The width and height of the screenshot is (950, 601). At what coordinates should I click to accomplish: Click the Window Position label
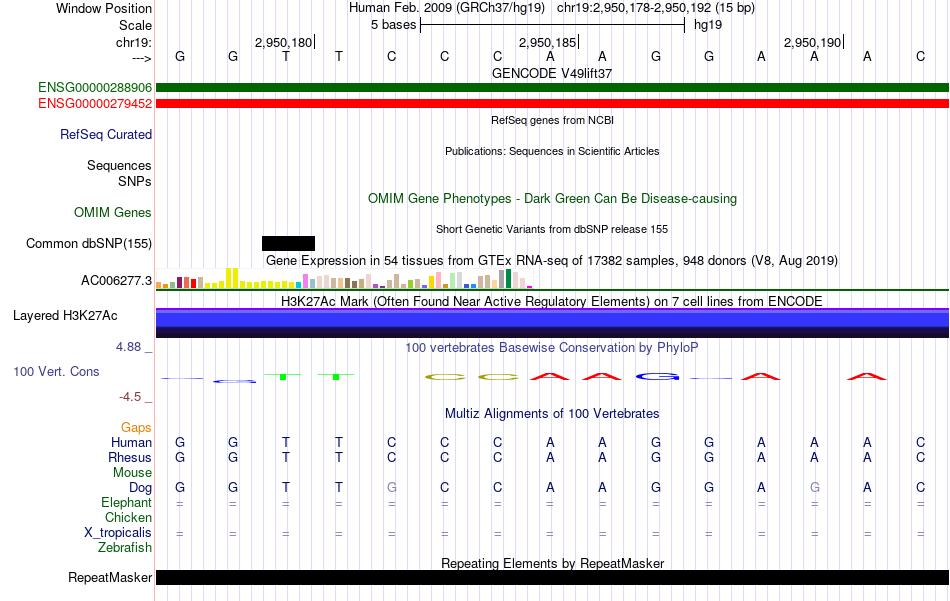[x=104, y=8]
